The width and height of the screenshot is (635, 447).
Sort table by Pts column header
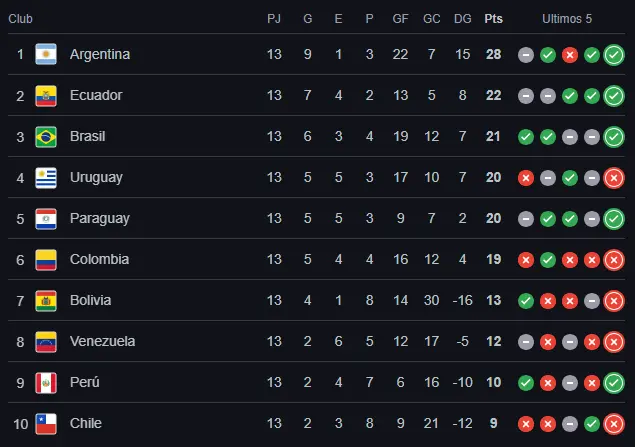[x=493, y=18]
